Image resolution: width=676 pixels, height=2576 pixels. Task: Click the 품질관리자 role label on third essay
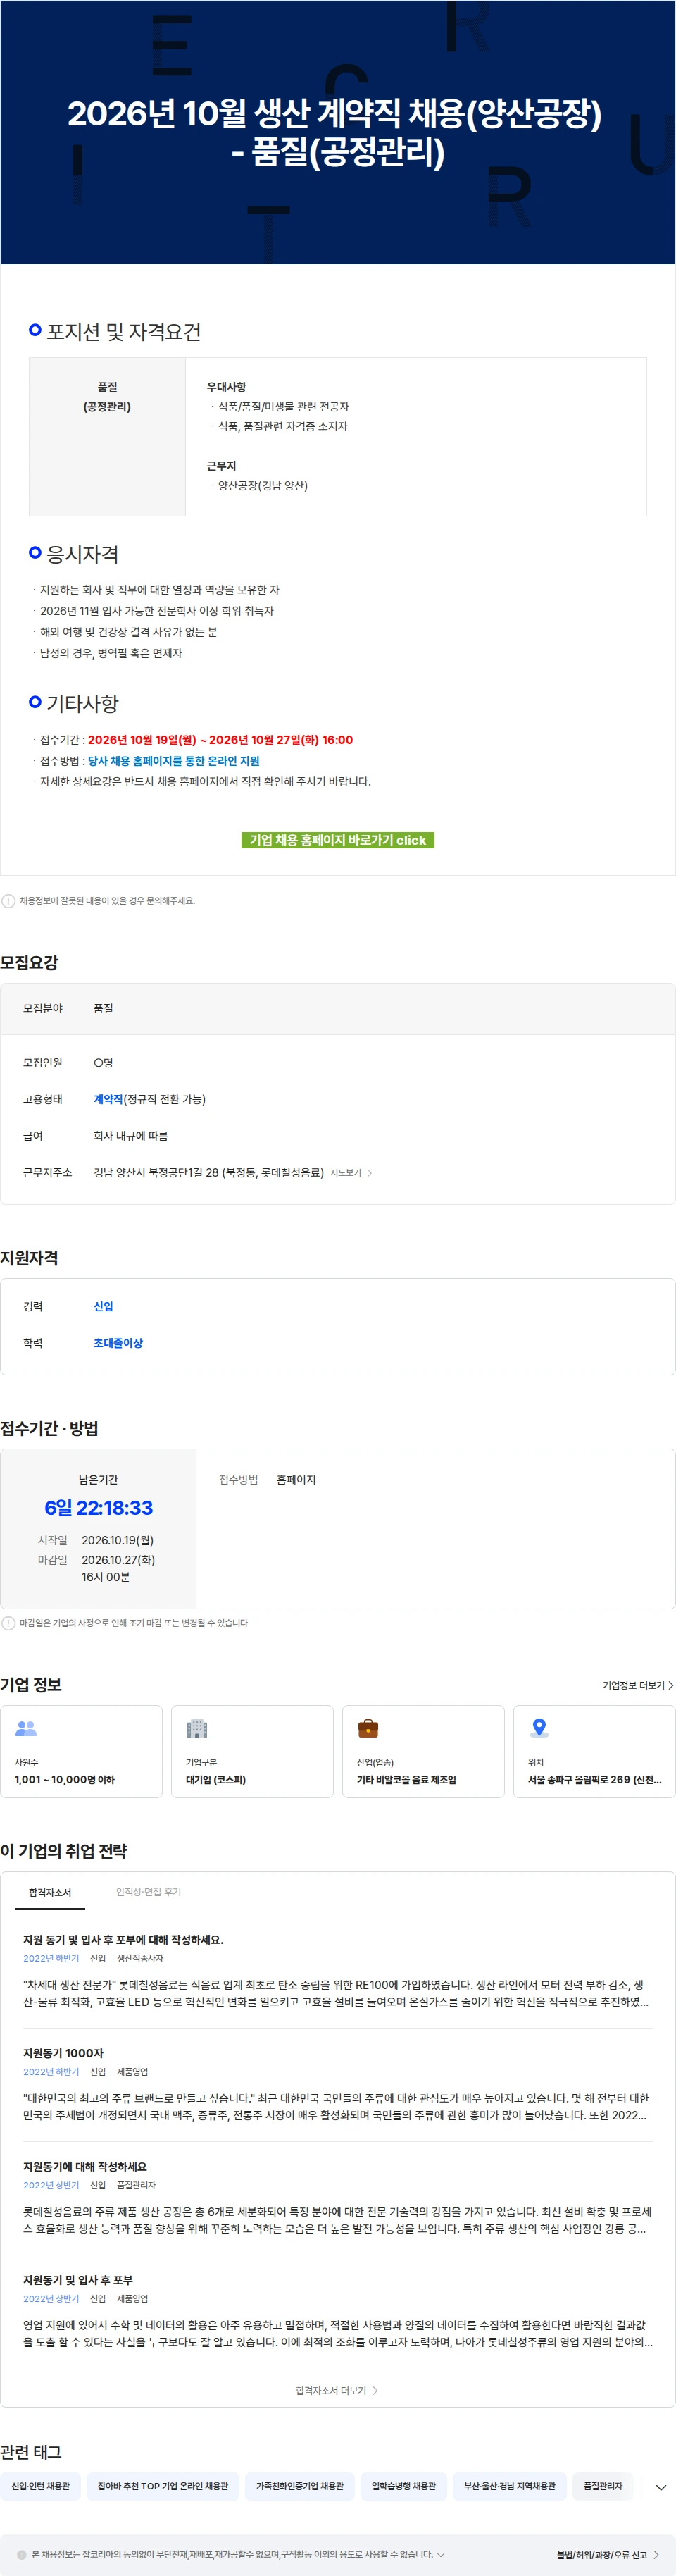pos(136,2185)
